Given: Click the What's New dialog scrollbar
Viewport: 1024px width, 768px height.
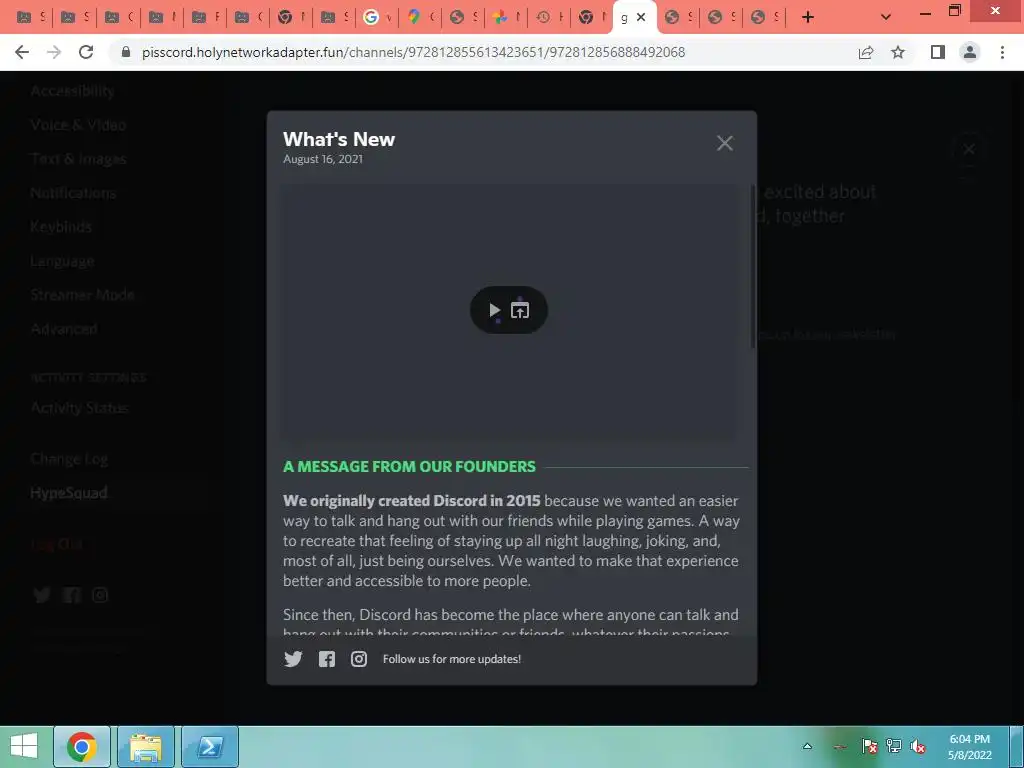Looking at the screenshot, I should click(753, 265).
